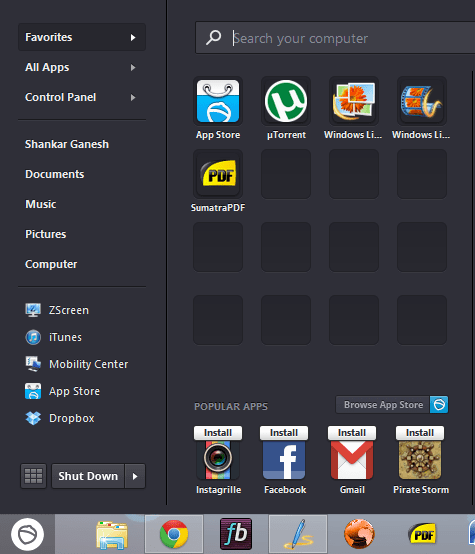Install the Instagrille app

(x=218, y=433)
